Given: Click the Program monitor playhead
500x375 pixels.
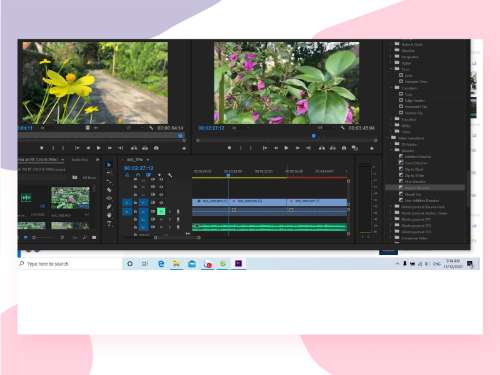Looking at the screenshot, I should click(x=314, y=136).
